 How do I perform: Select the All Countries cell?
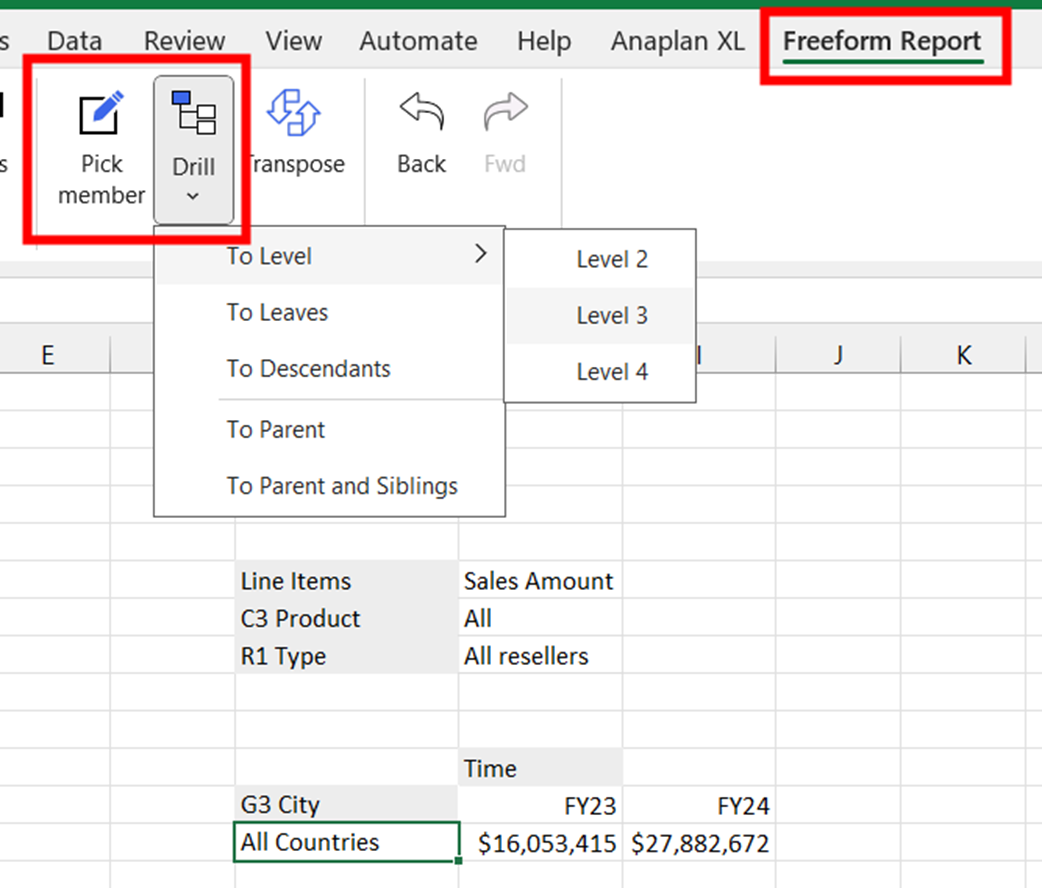(x=346, y=842)
